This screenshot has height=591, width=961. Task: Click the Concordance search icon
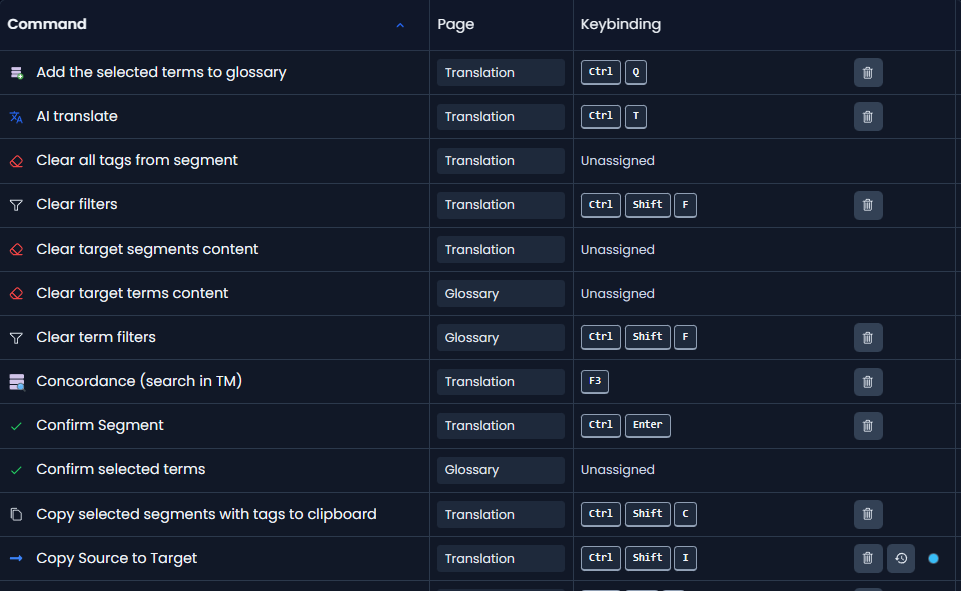pyautogui.click(x=16, y=381)
